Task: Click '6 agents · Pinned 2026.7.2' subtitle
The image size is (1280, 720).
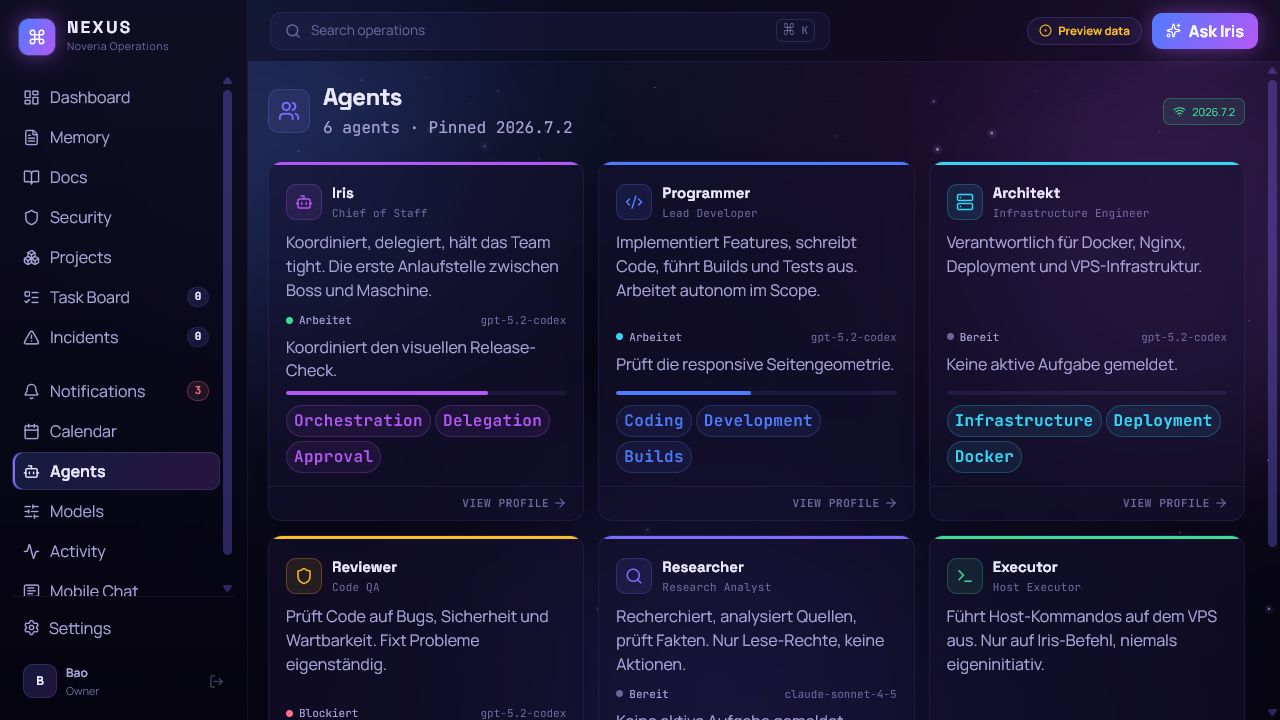Action: (447, 128)
